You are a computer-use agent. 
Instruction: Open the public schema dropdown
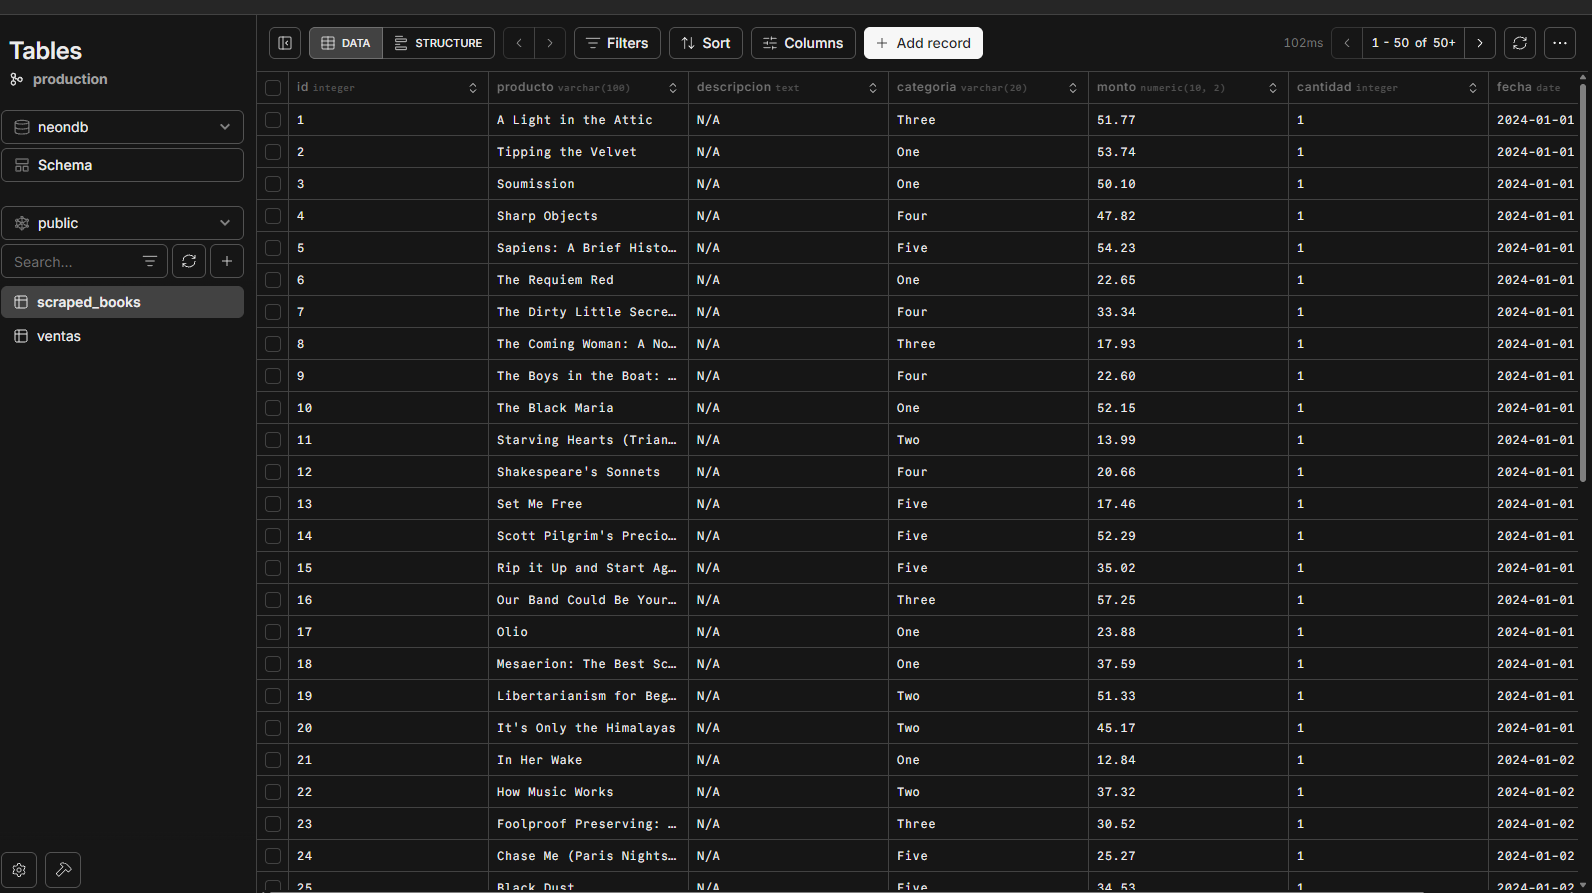click(122, 223)
